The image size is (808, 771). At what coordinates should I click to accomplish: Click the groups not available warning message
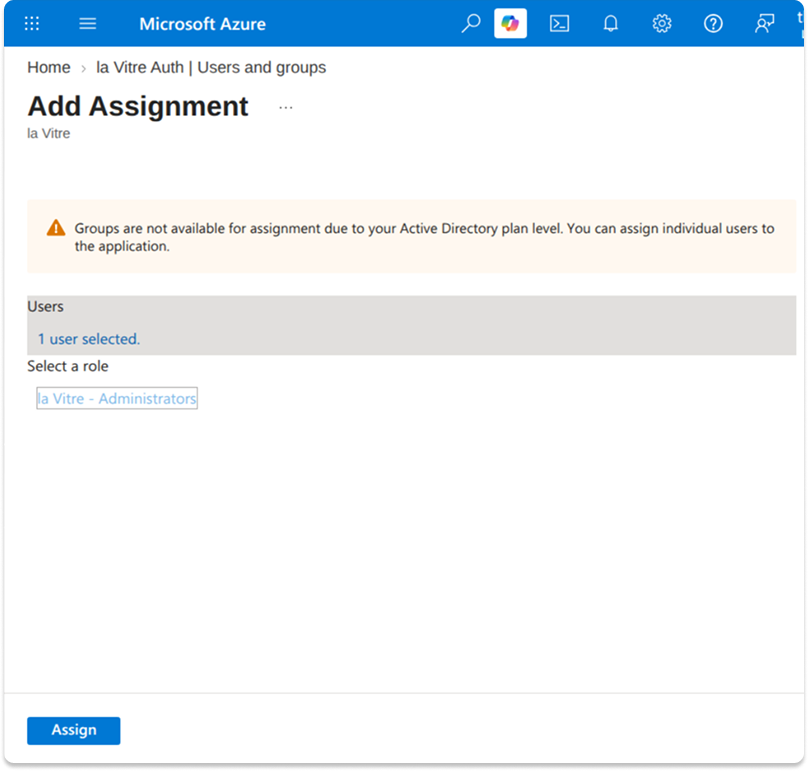tap(425, 237)
